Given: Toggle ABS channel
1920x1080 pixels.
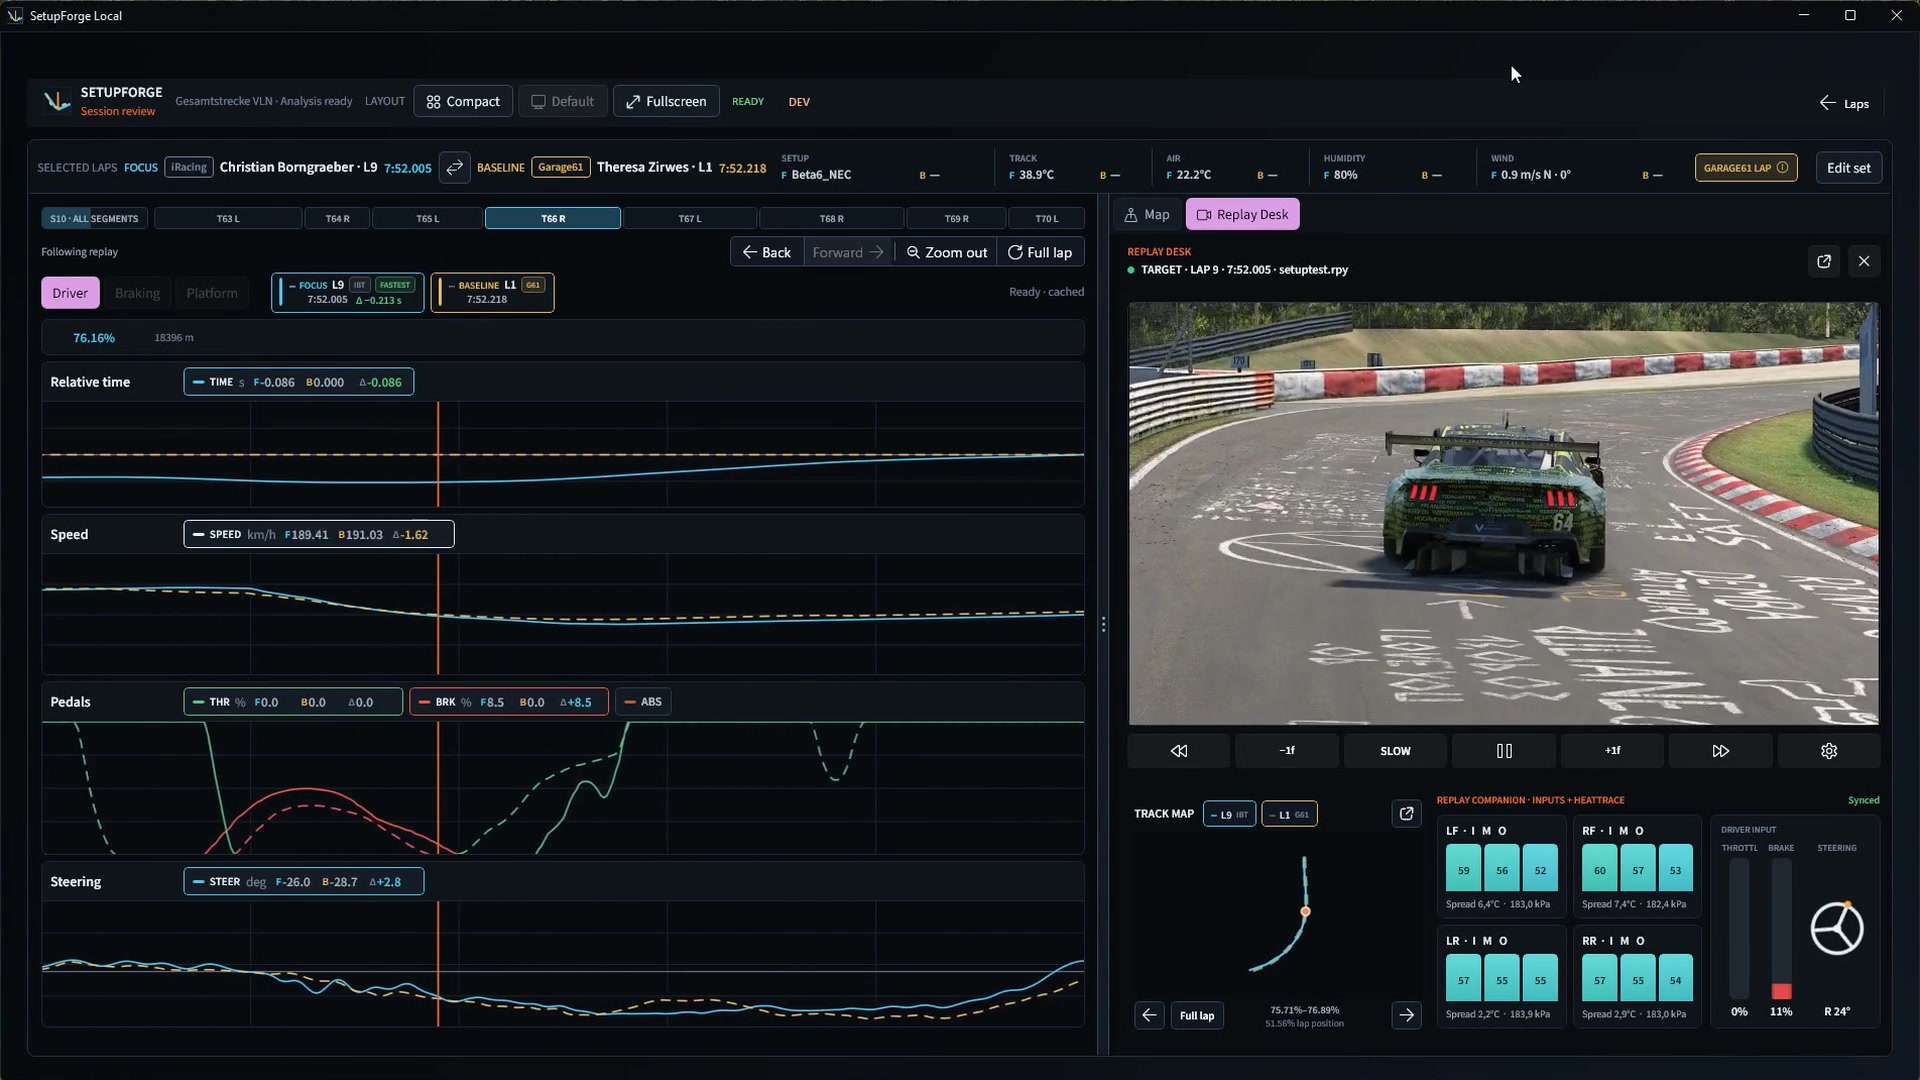Looking at the screenshot, I should click(643, 702).
